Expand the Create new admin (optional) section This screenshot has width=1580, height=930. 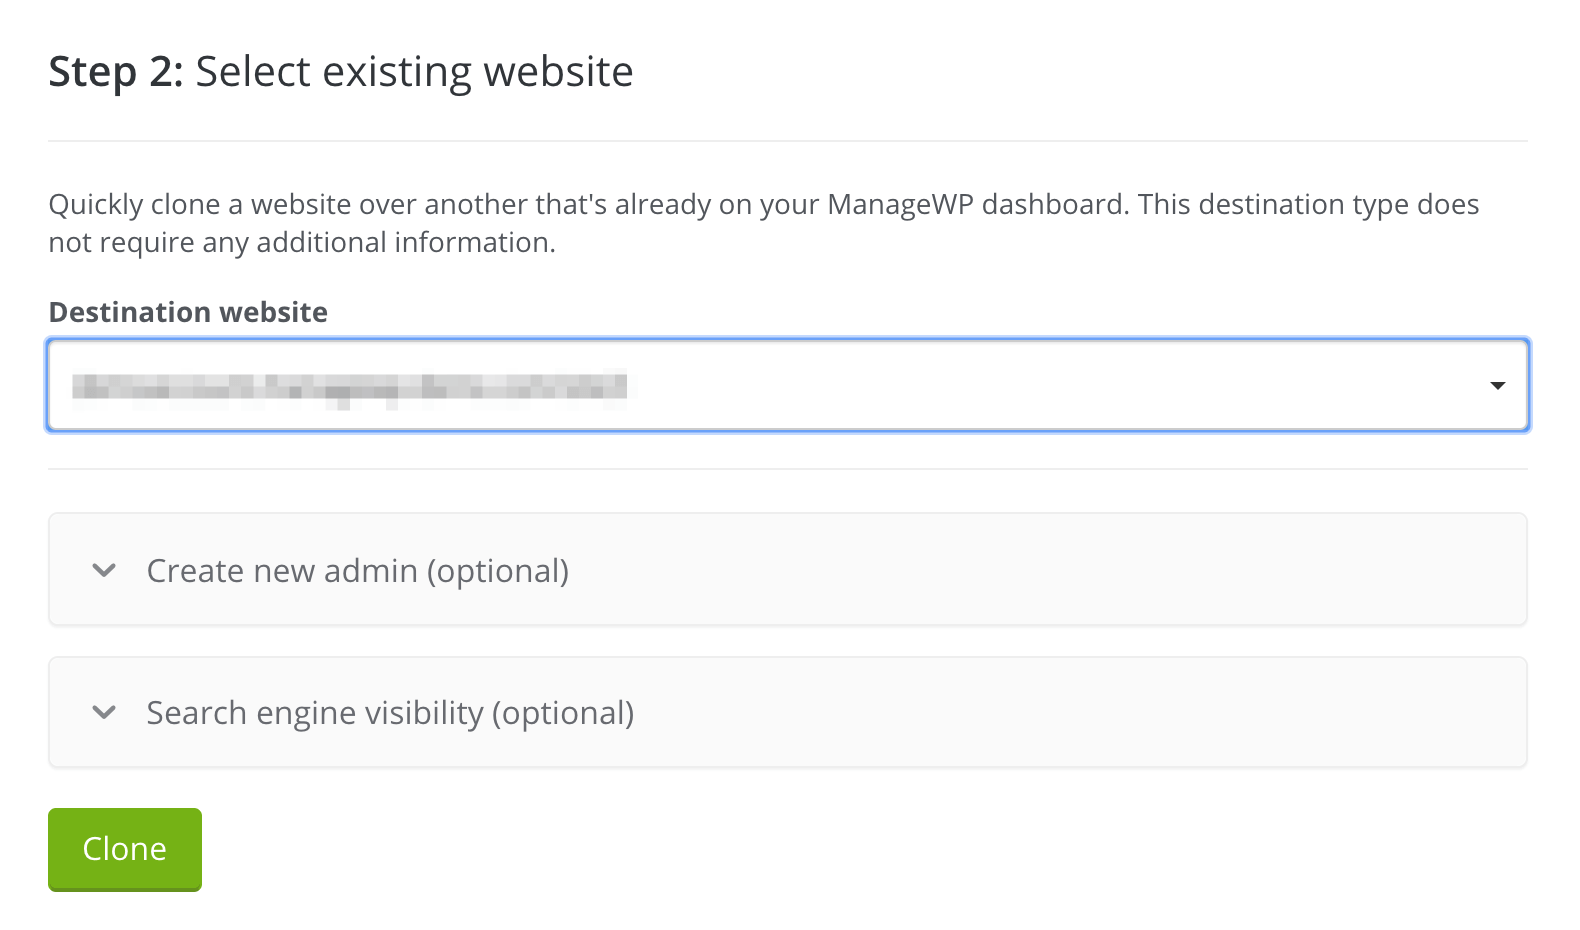pos(357,571)
